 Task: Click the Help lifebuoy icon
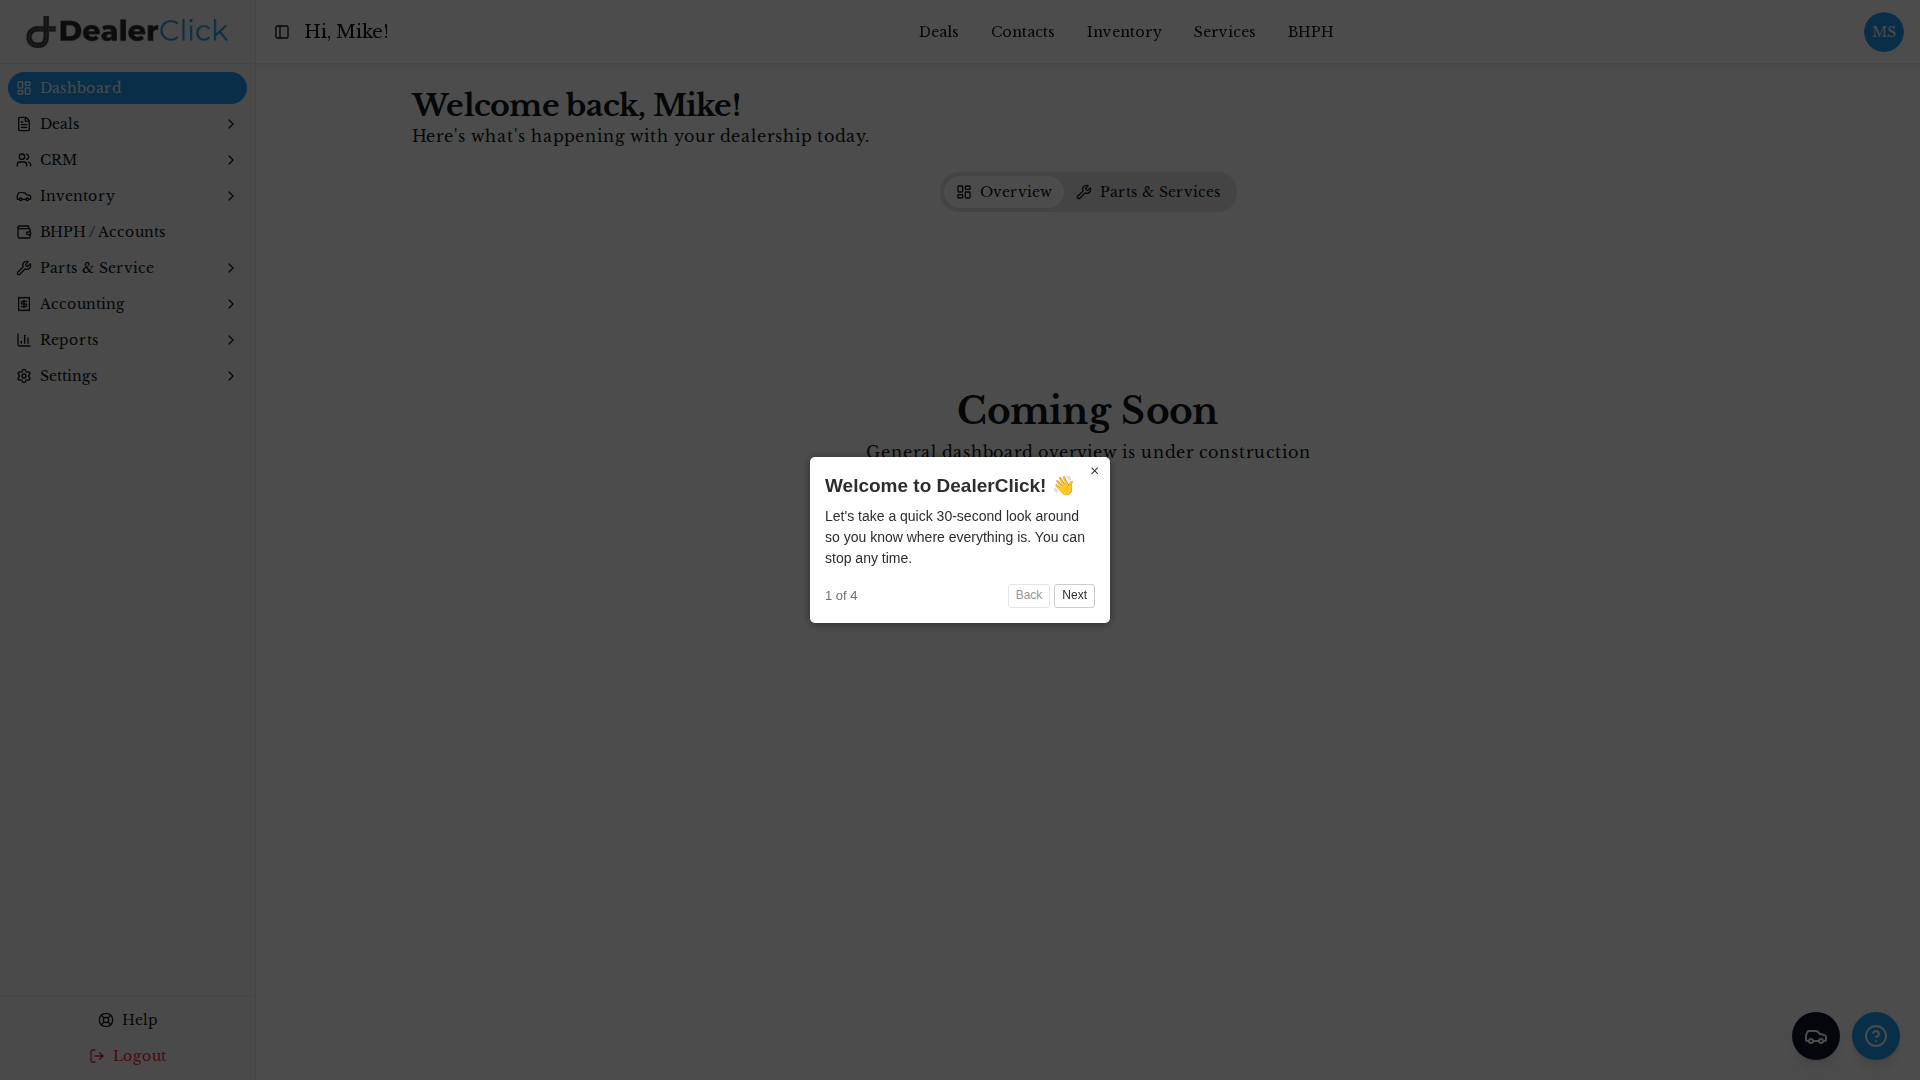(106, 1020)
